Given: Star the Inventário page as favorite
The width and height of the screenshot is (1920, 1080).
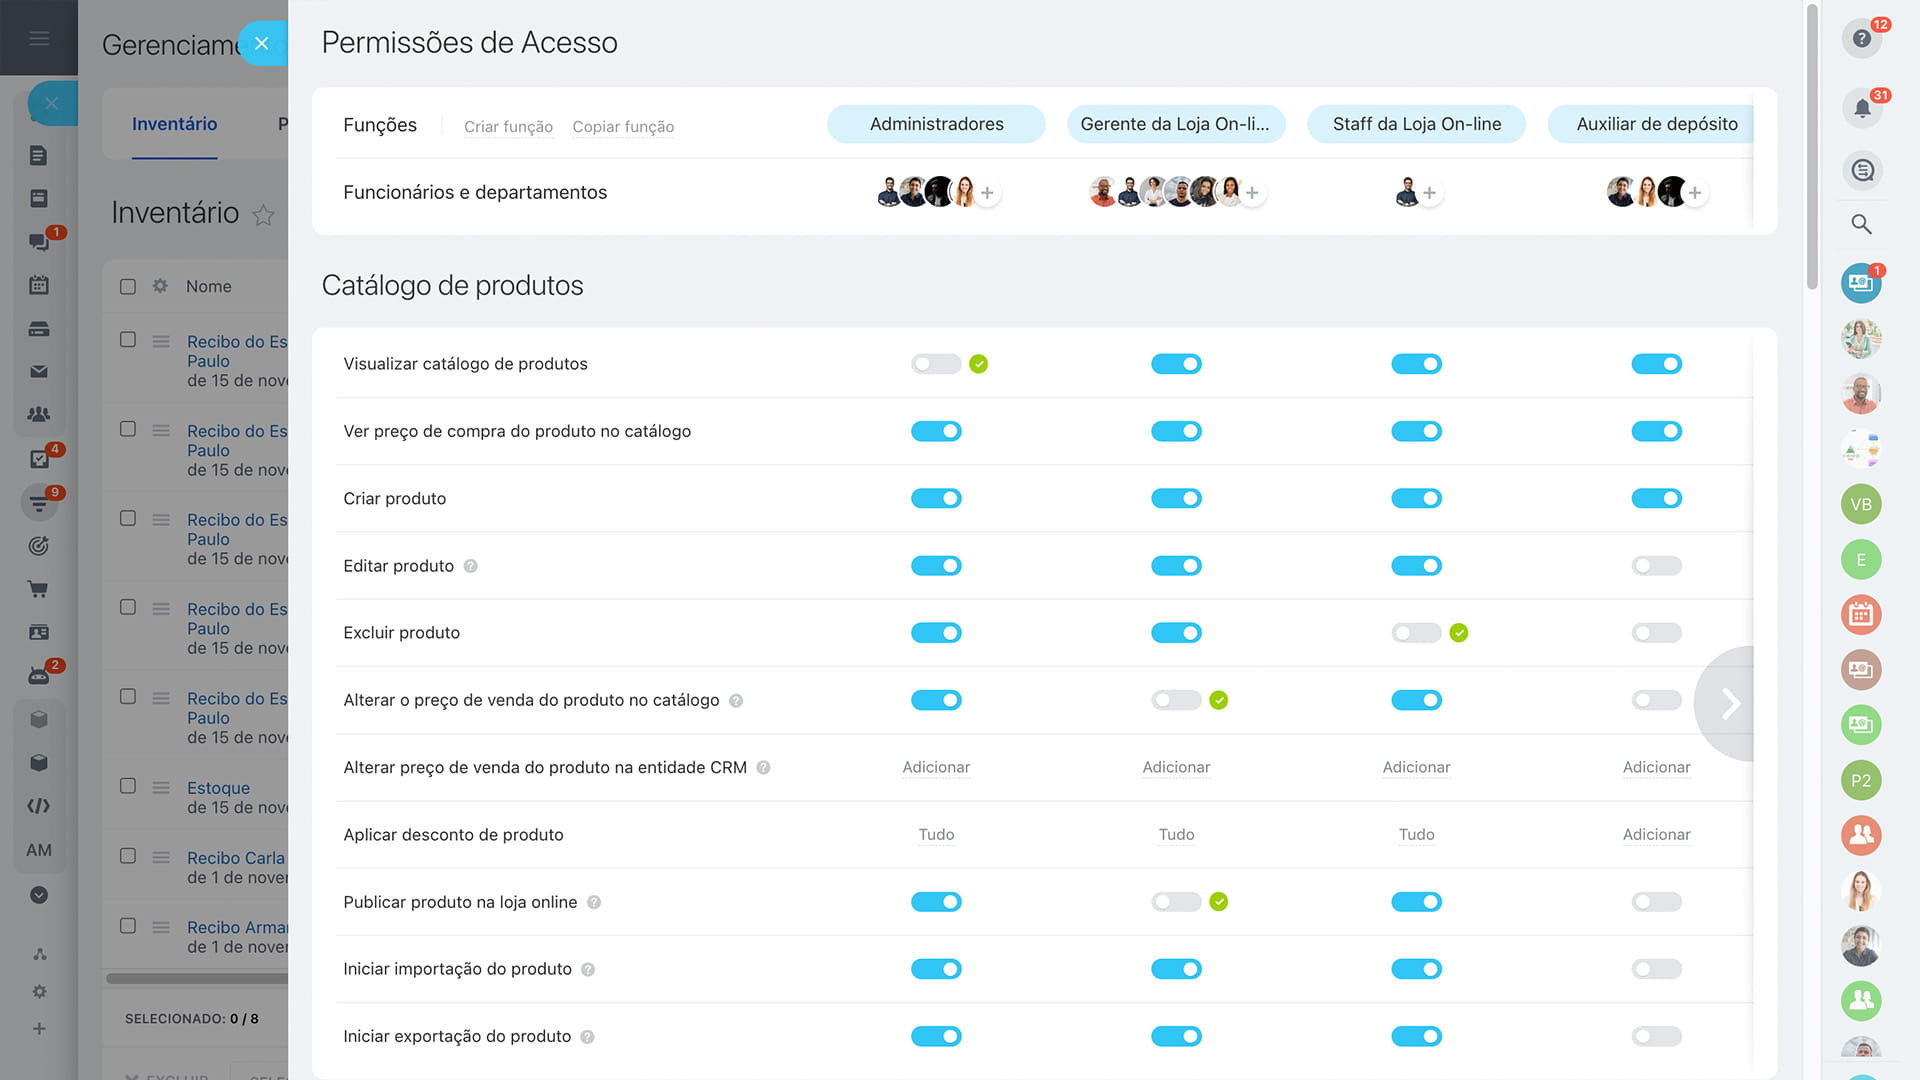Looking at the screenshot, I should [x=263, y=215].
